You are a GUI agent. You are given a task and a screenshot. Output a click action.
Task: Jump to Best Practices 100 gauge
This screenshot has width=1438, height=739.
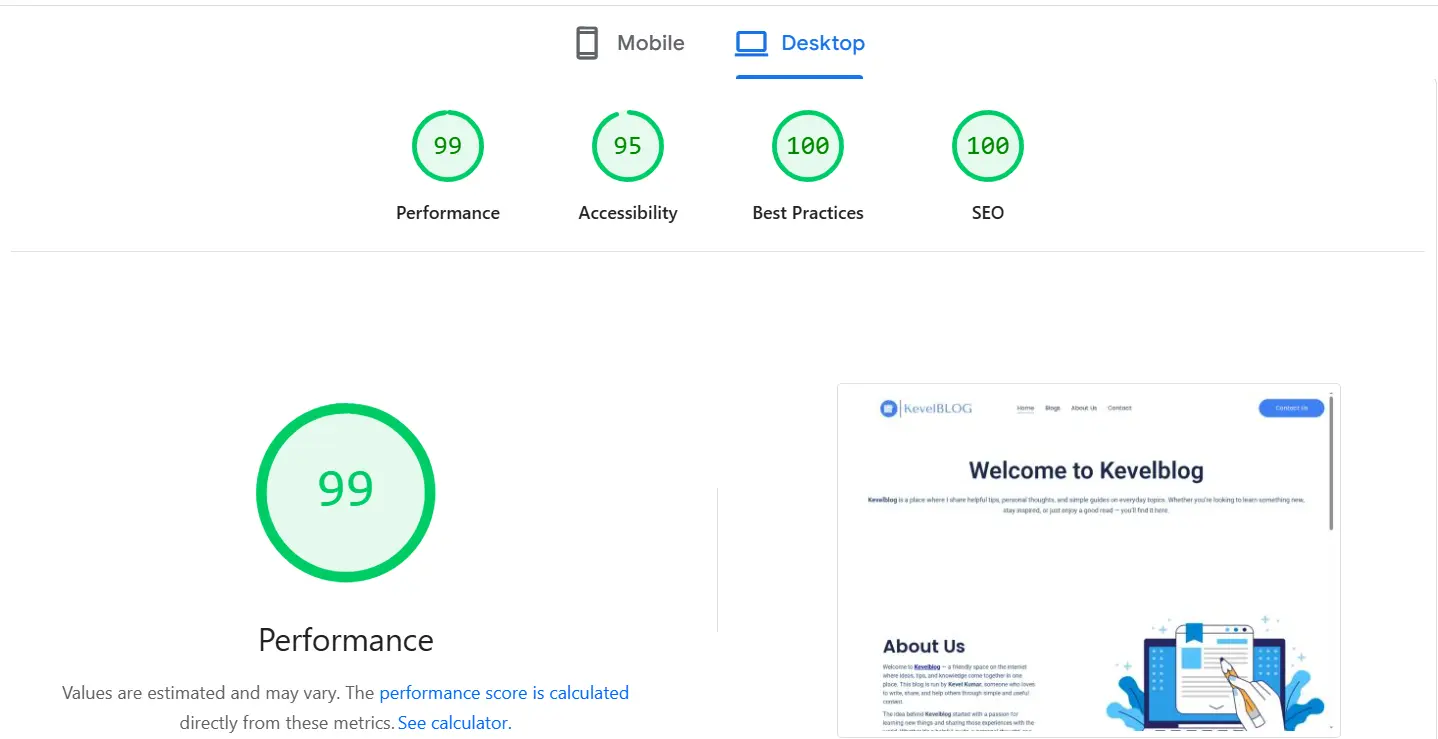808,146
